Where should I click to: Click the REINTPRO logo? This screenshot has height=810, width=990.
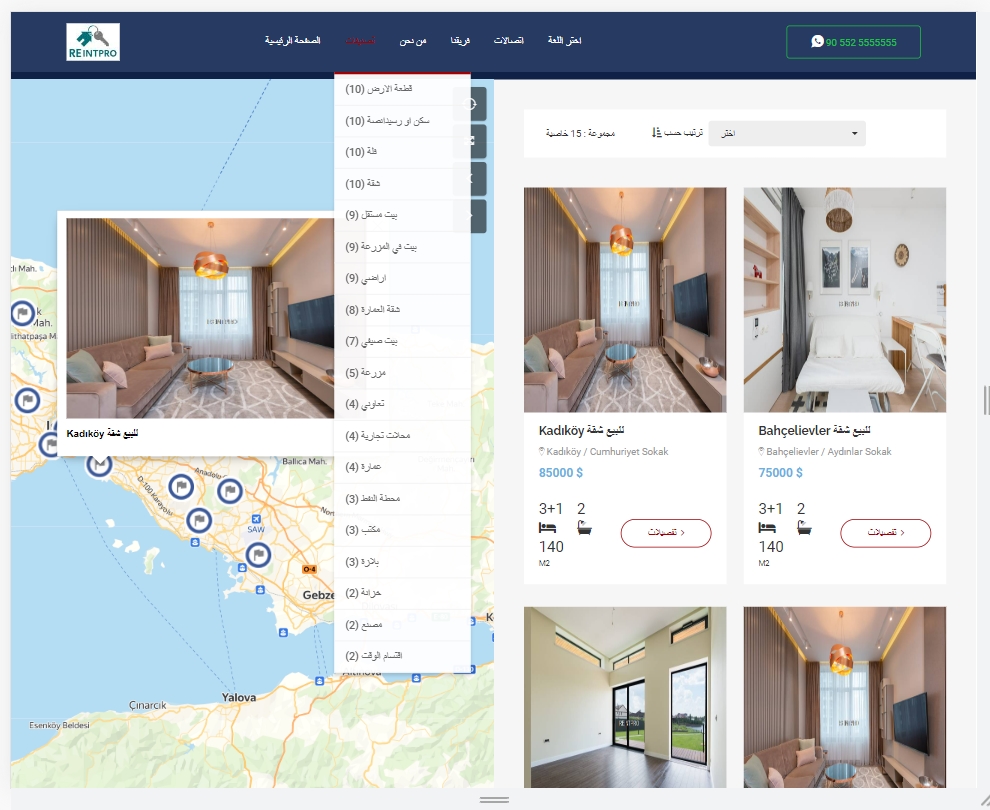pyautogui.click(x=93, y=42)
